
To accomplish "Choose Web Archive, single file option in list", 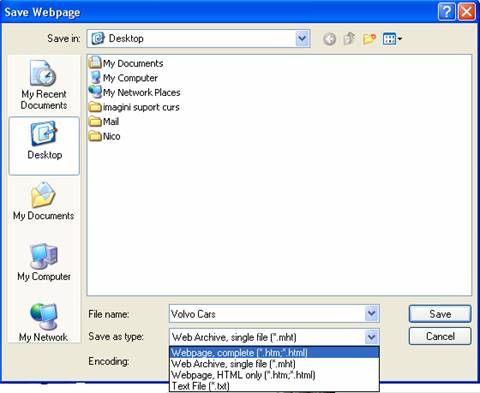I will click(x=274, y=364).
